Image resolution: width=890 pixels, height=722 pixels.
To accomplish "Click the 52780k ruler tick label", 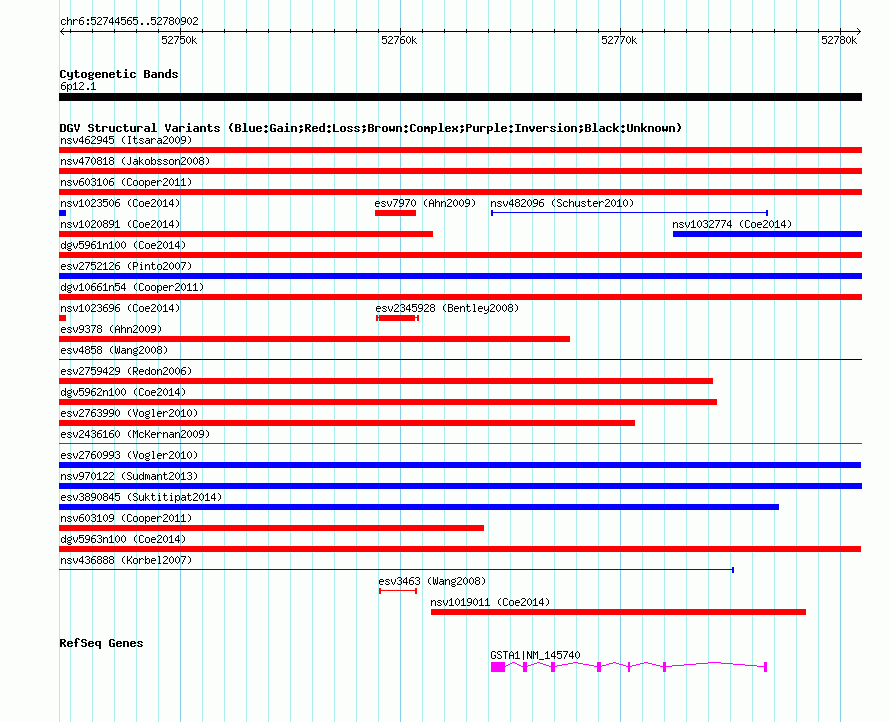I will coord(839,40).
